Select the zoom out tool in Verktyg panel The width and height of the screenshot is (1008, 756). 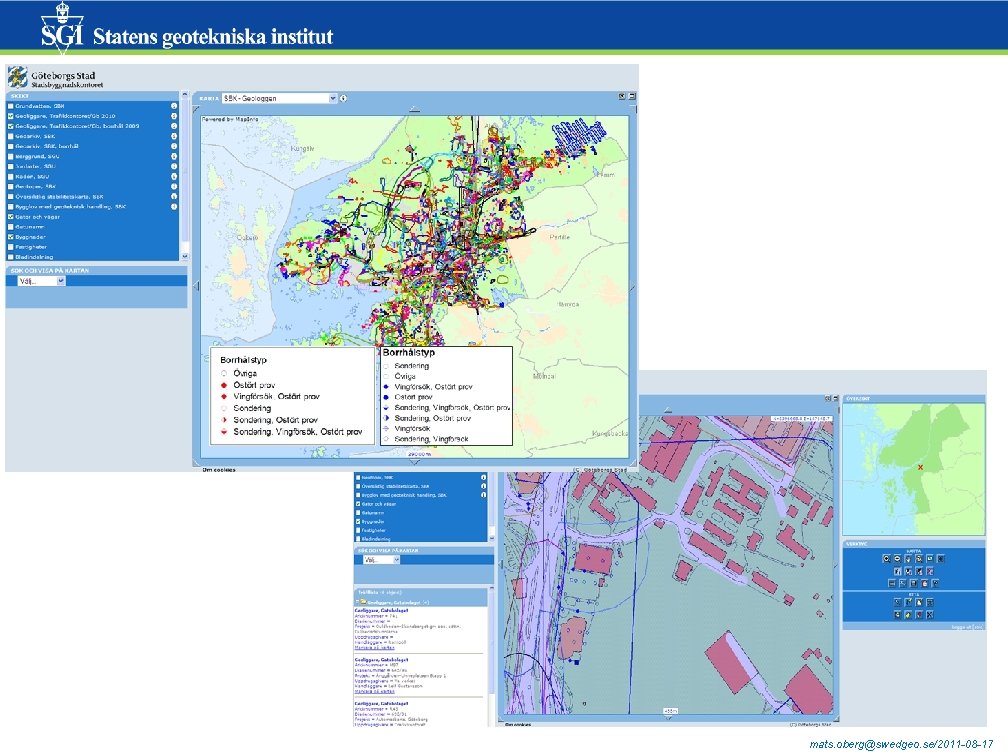point(897,559)
